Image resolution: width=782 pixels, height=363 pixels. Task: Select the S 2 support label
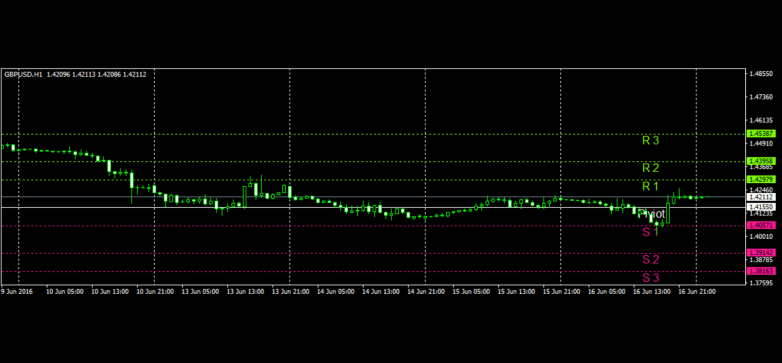click(650, 259)
